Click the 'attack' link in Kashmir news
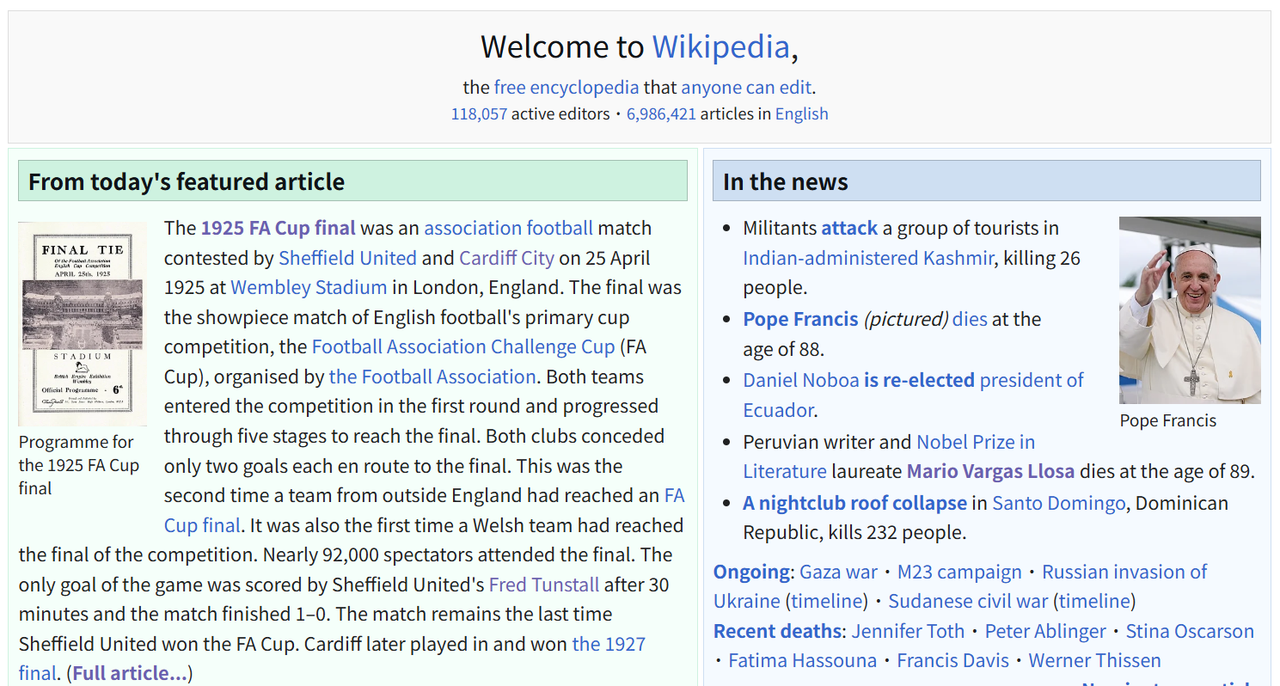Viewport: 1280px width, 686px height. coord(849,228)
